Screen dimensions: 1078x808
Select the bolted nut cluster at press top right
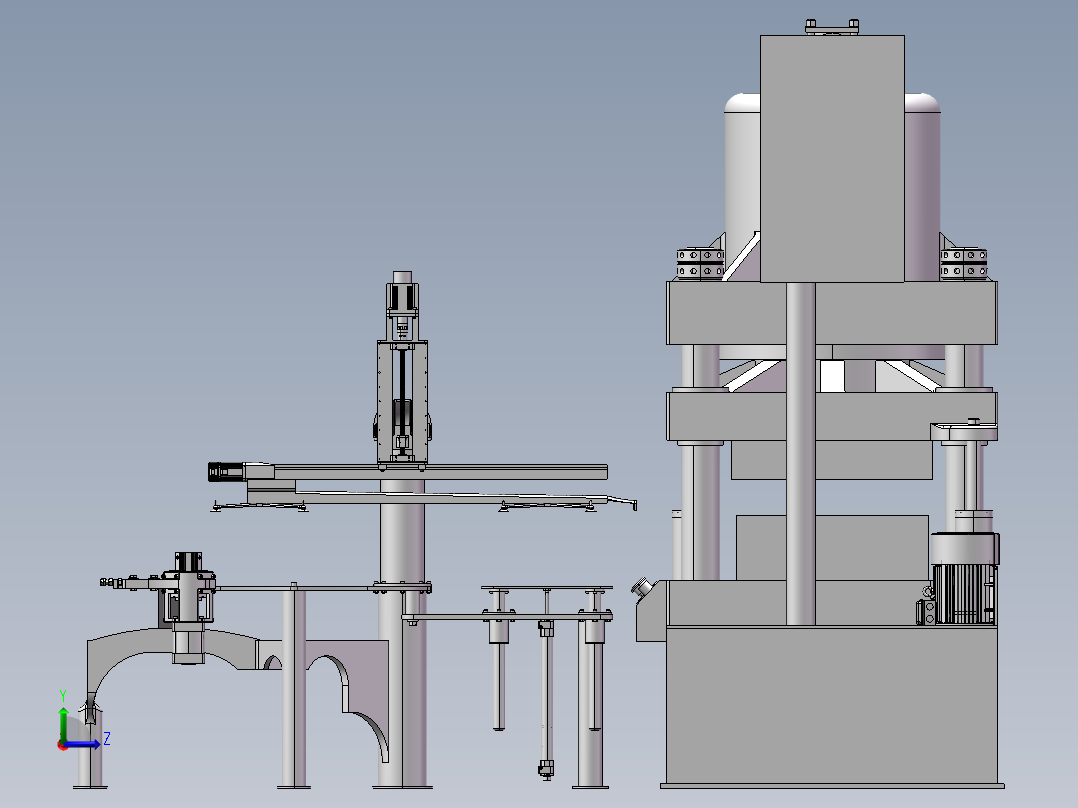coord(964,264)
